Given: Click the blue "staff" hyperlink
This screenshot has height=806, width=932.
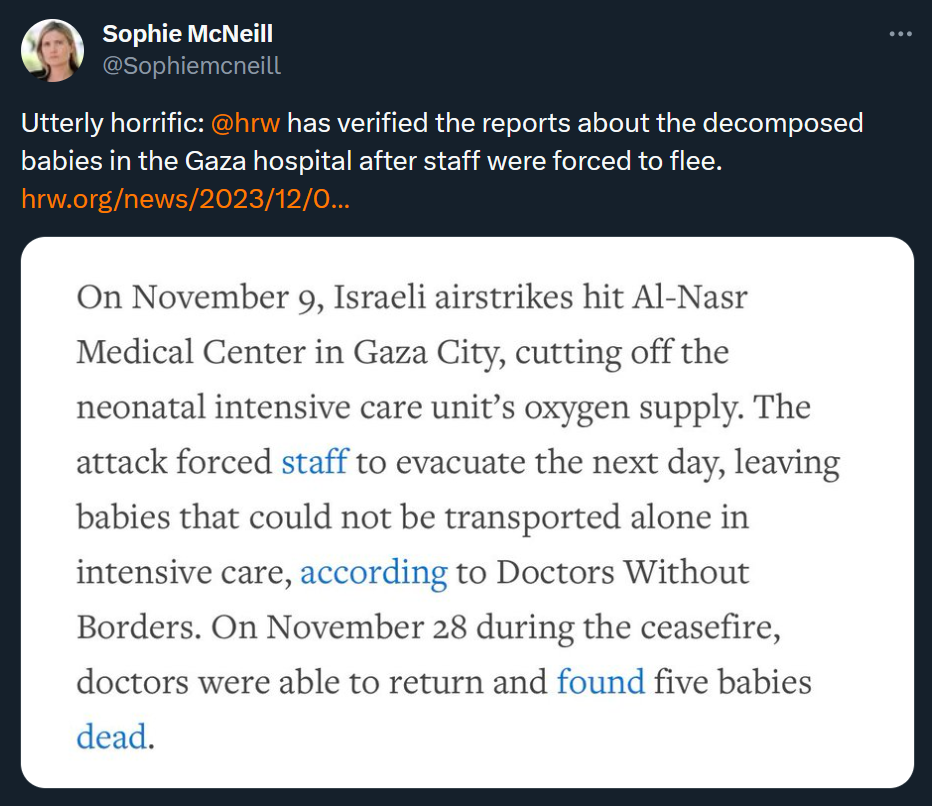Looking at the screenshot, I should pyautogui.click(x=314, y=462).
